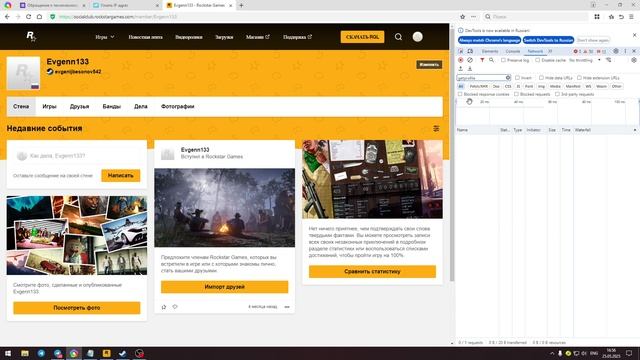Screen dimensions: 640x360
Task: Open the Банды profile tab
Action: coord(111,106)
